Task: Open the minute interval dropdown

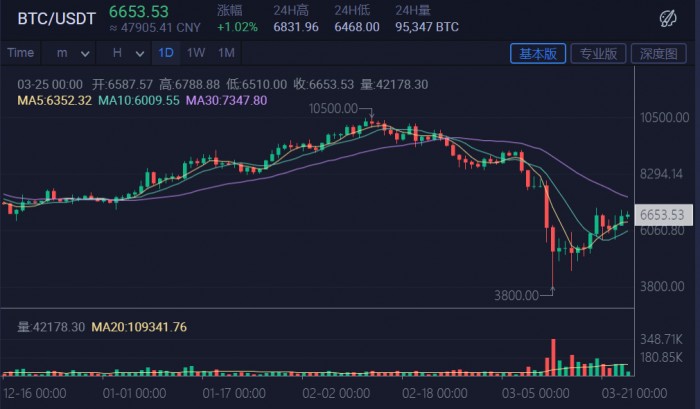Action: coord(70,53)
